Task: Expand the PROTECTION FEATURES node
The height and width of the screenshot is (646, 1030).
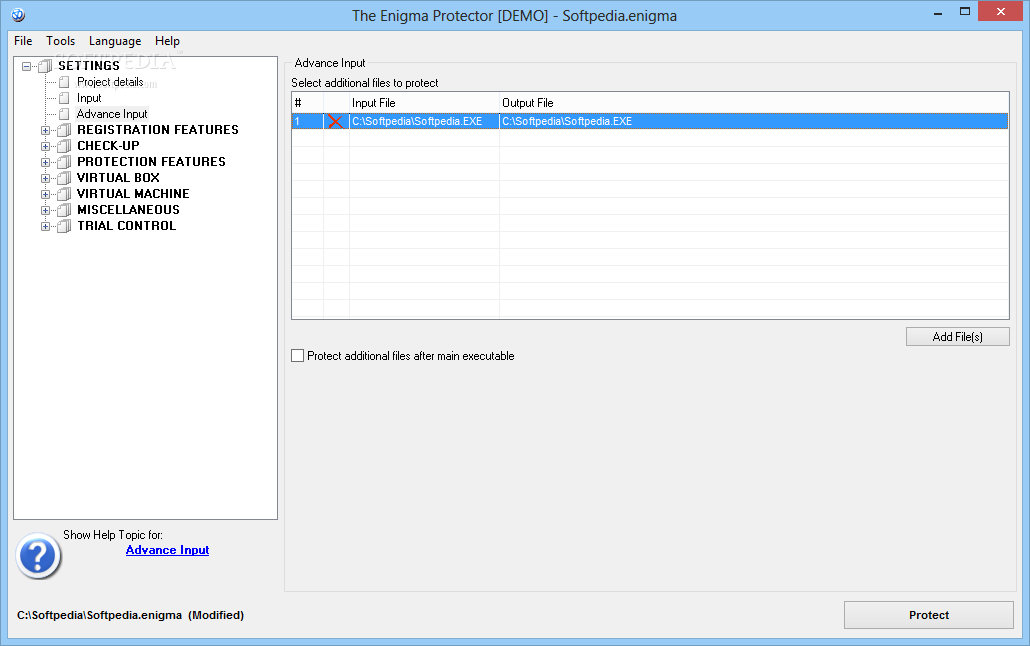Action: point(45,162)
